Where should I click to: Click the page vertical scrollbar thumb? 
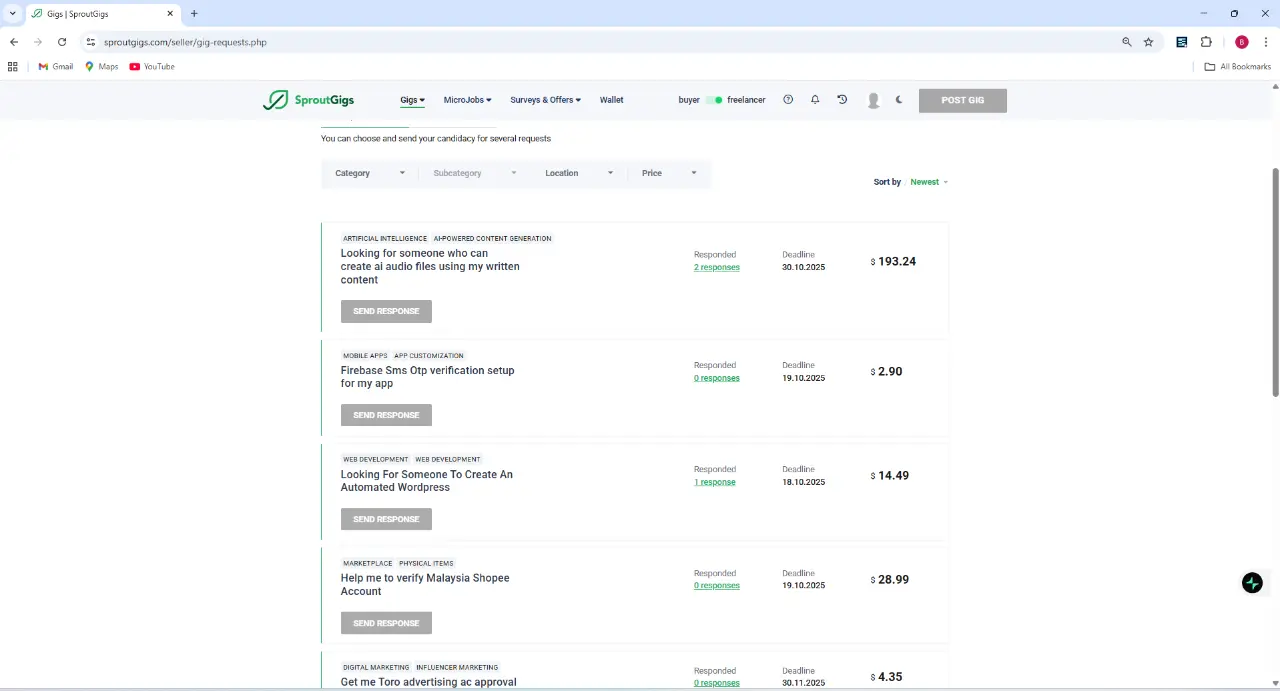[x=1275, y=283]
